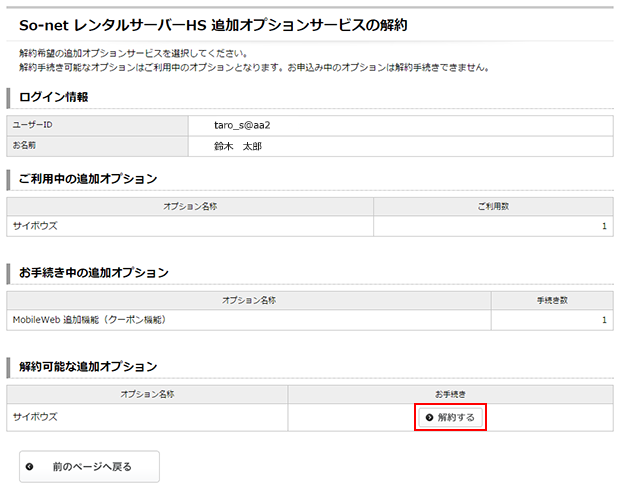620x489 pixels.
Task: Click the arrow icon inside 解約する button
Action: point(430,417)
